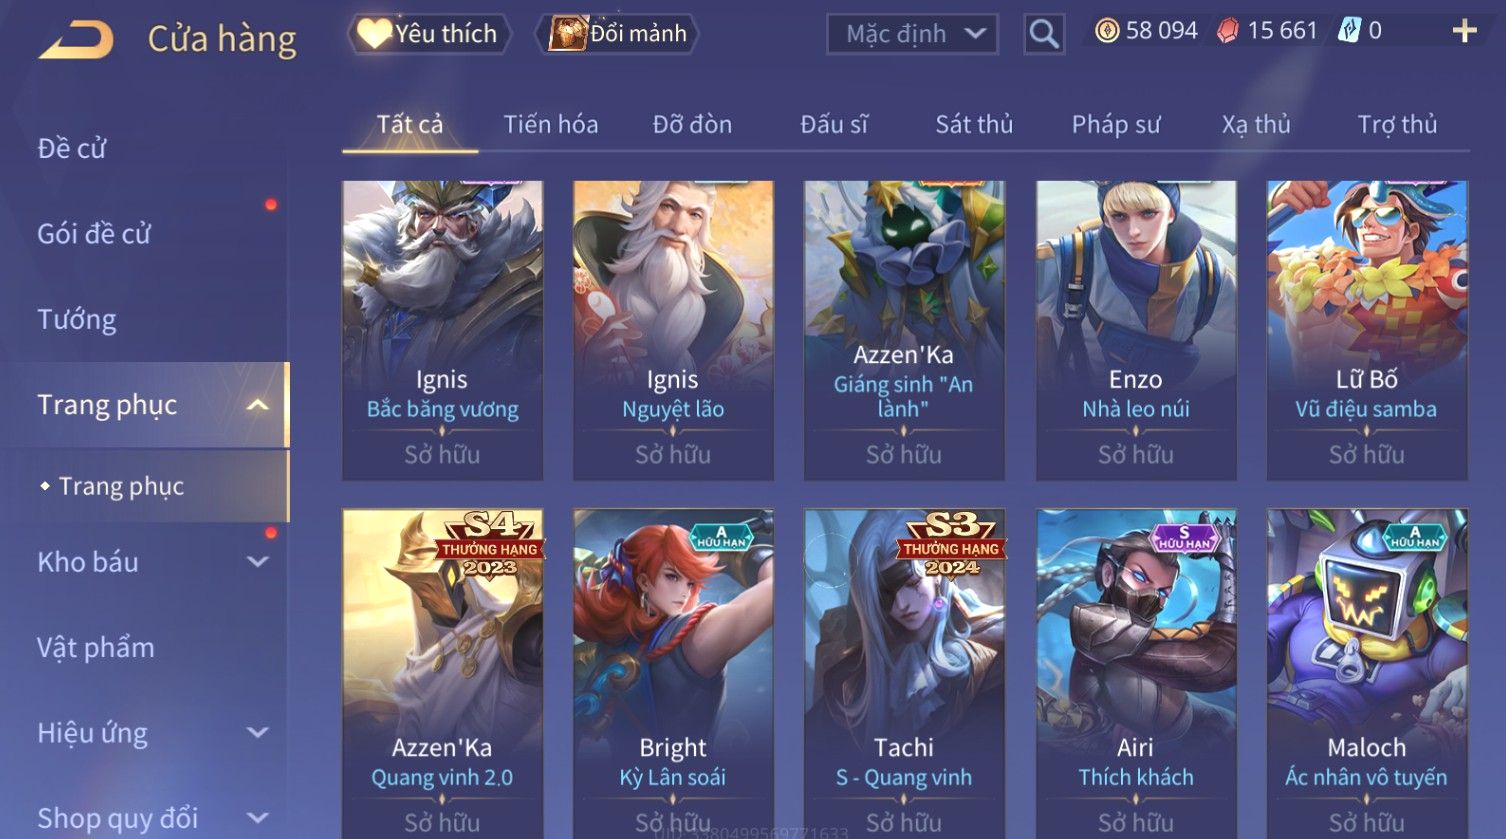Open Yêu thích favorites heart button

429,34
